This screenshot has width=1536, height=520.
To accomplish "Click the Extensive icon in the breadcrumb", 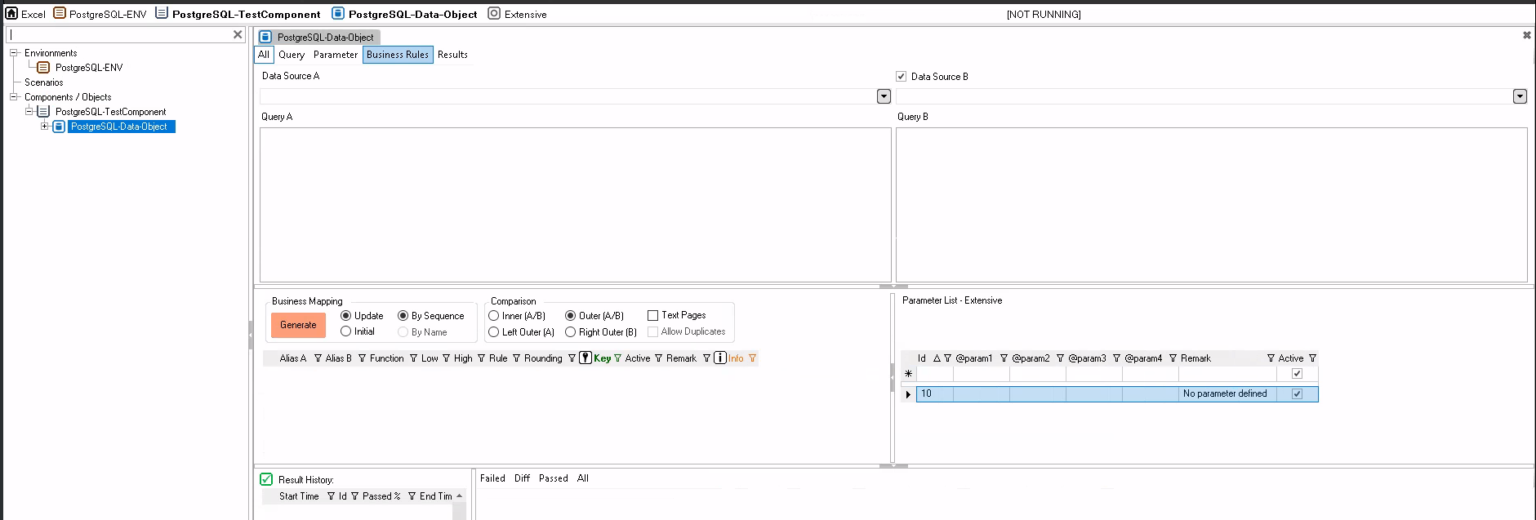I will (494, 14).
